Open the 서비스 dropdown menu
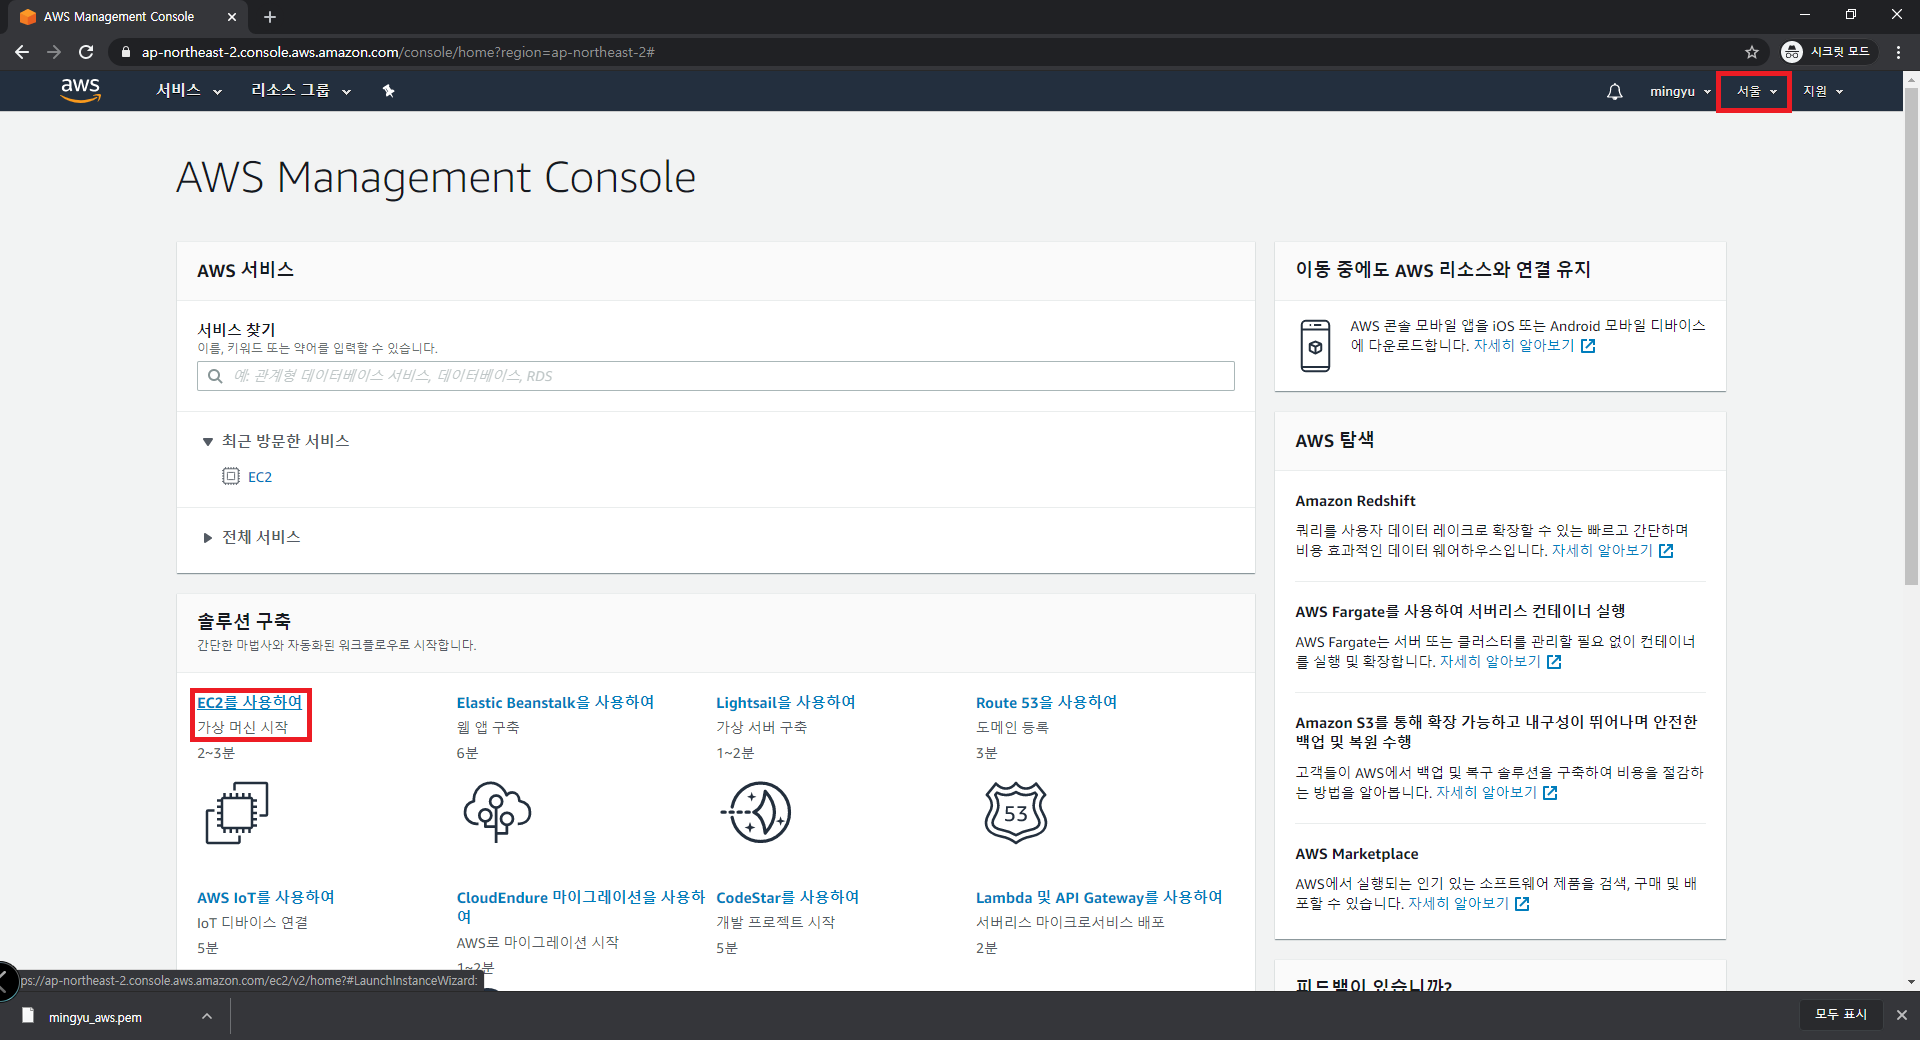 point(188,91)
